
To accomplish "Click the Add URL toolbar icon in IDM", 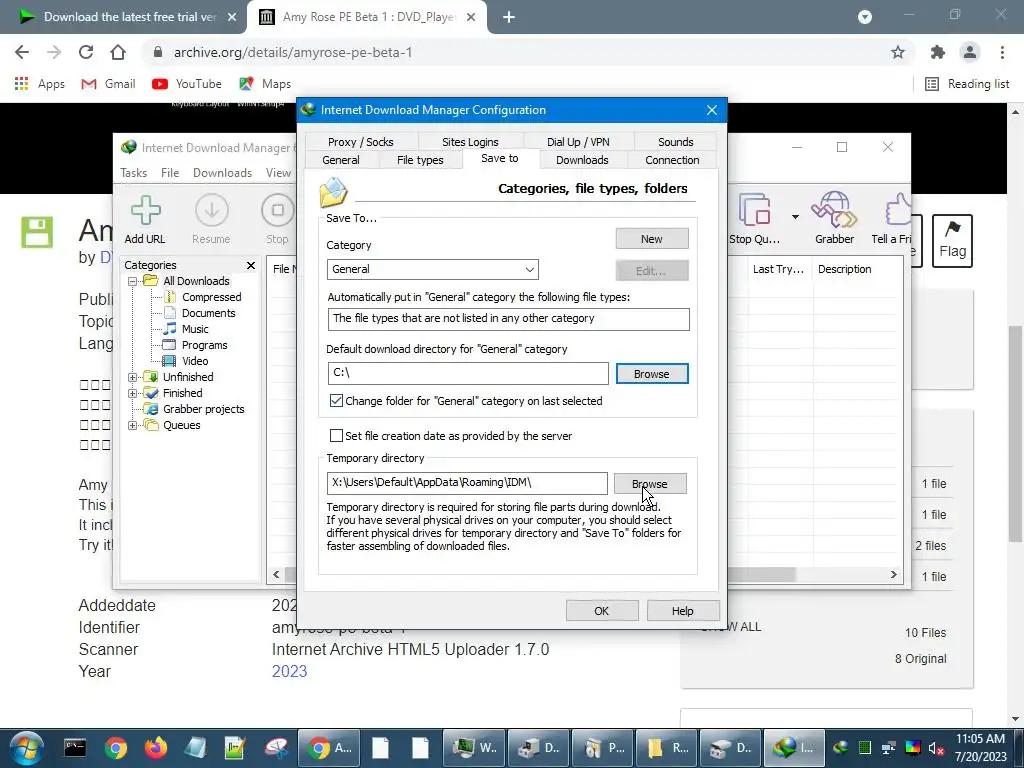I will click(x=145, y=219).
